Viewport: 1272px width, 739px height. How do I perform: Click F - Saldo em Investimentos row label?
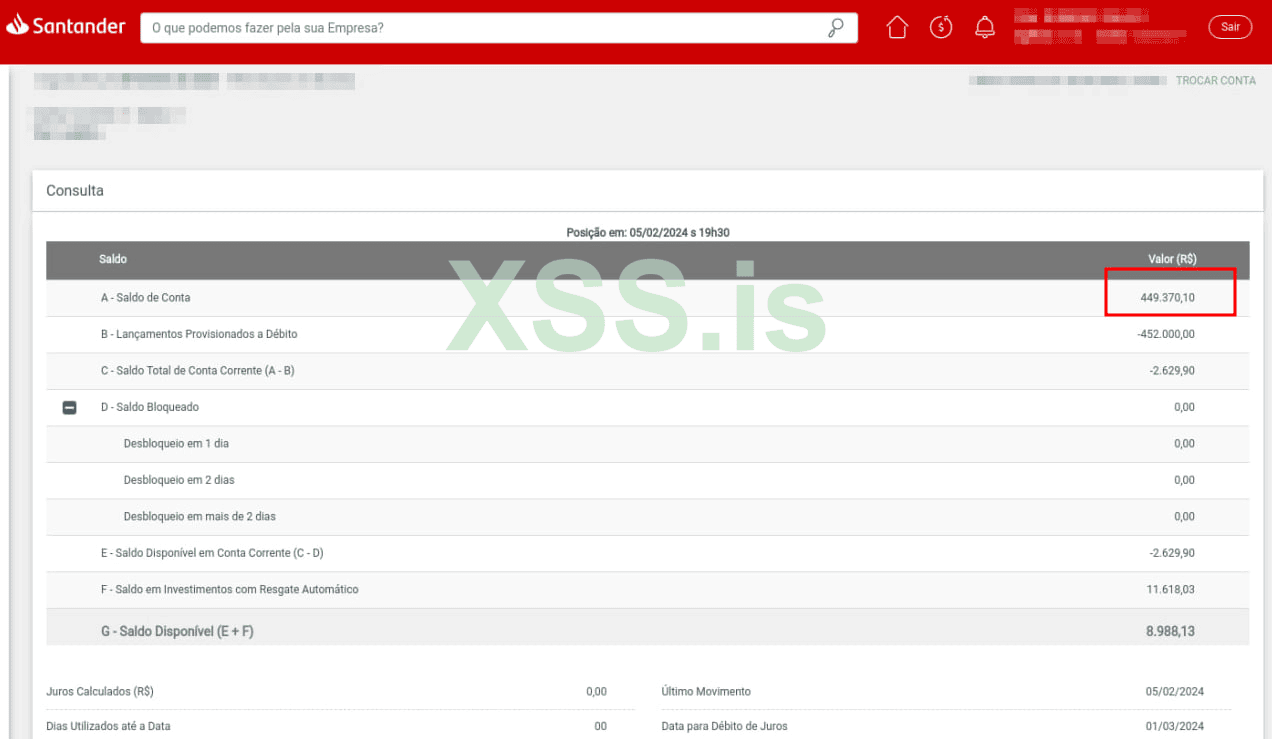tap(229, 590)
